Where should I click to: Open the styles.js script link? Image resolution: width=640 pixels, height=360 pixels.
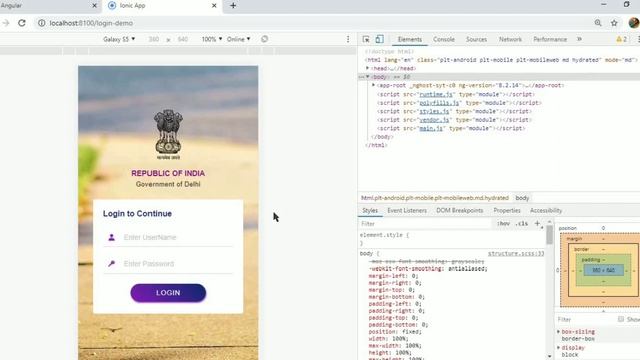coord(434,111)
